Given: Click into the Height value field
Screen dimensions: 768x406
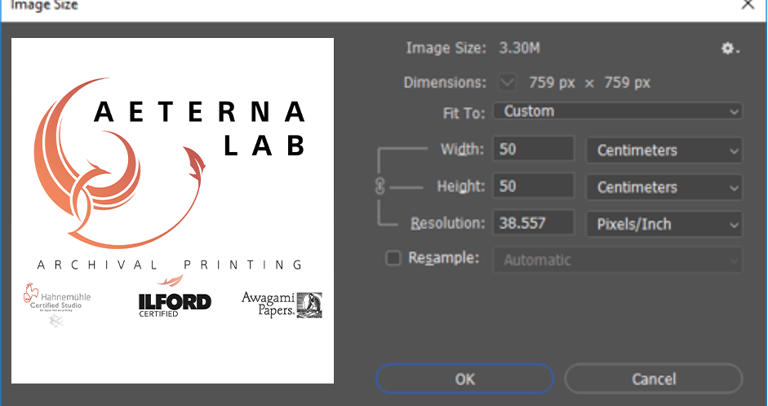Looking at the screenshot, I should tap(533, 186).
